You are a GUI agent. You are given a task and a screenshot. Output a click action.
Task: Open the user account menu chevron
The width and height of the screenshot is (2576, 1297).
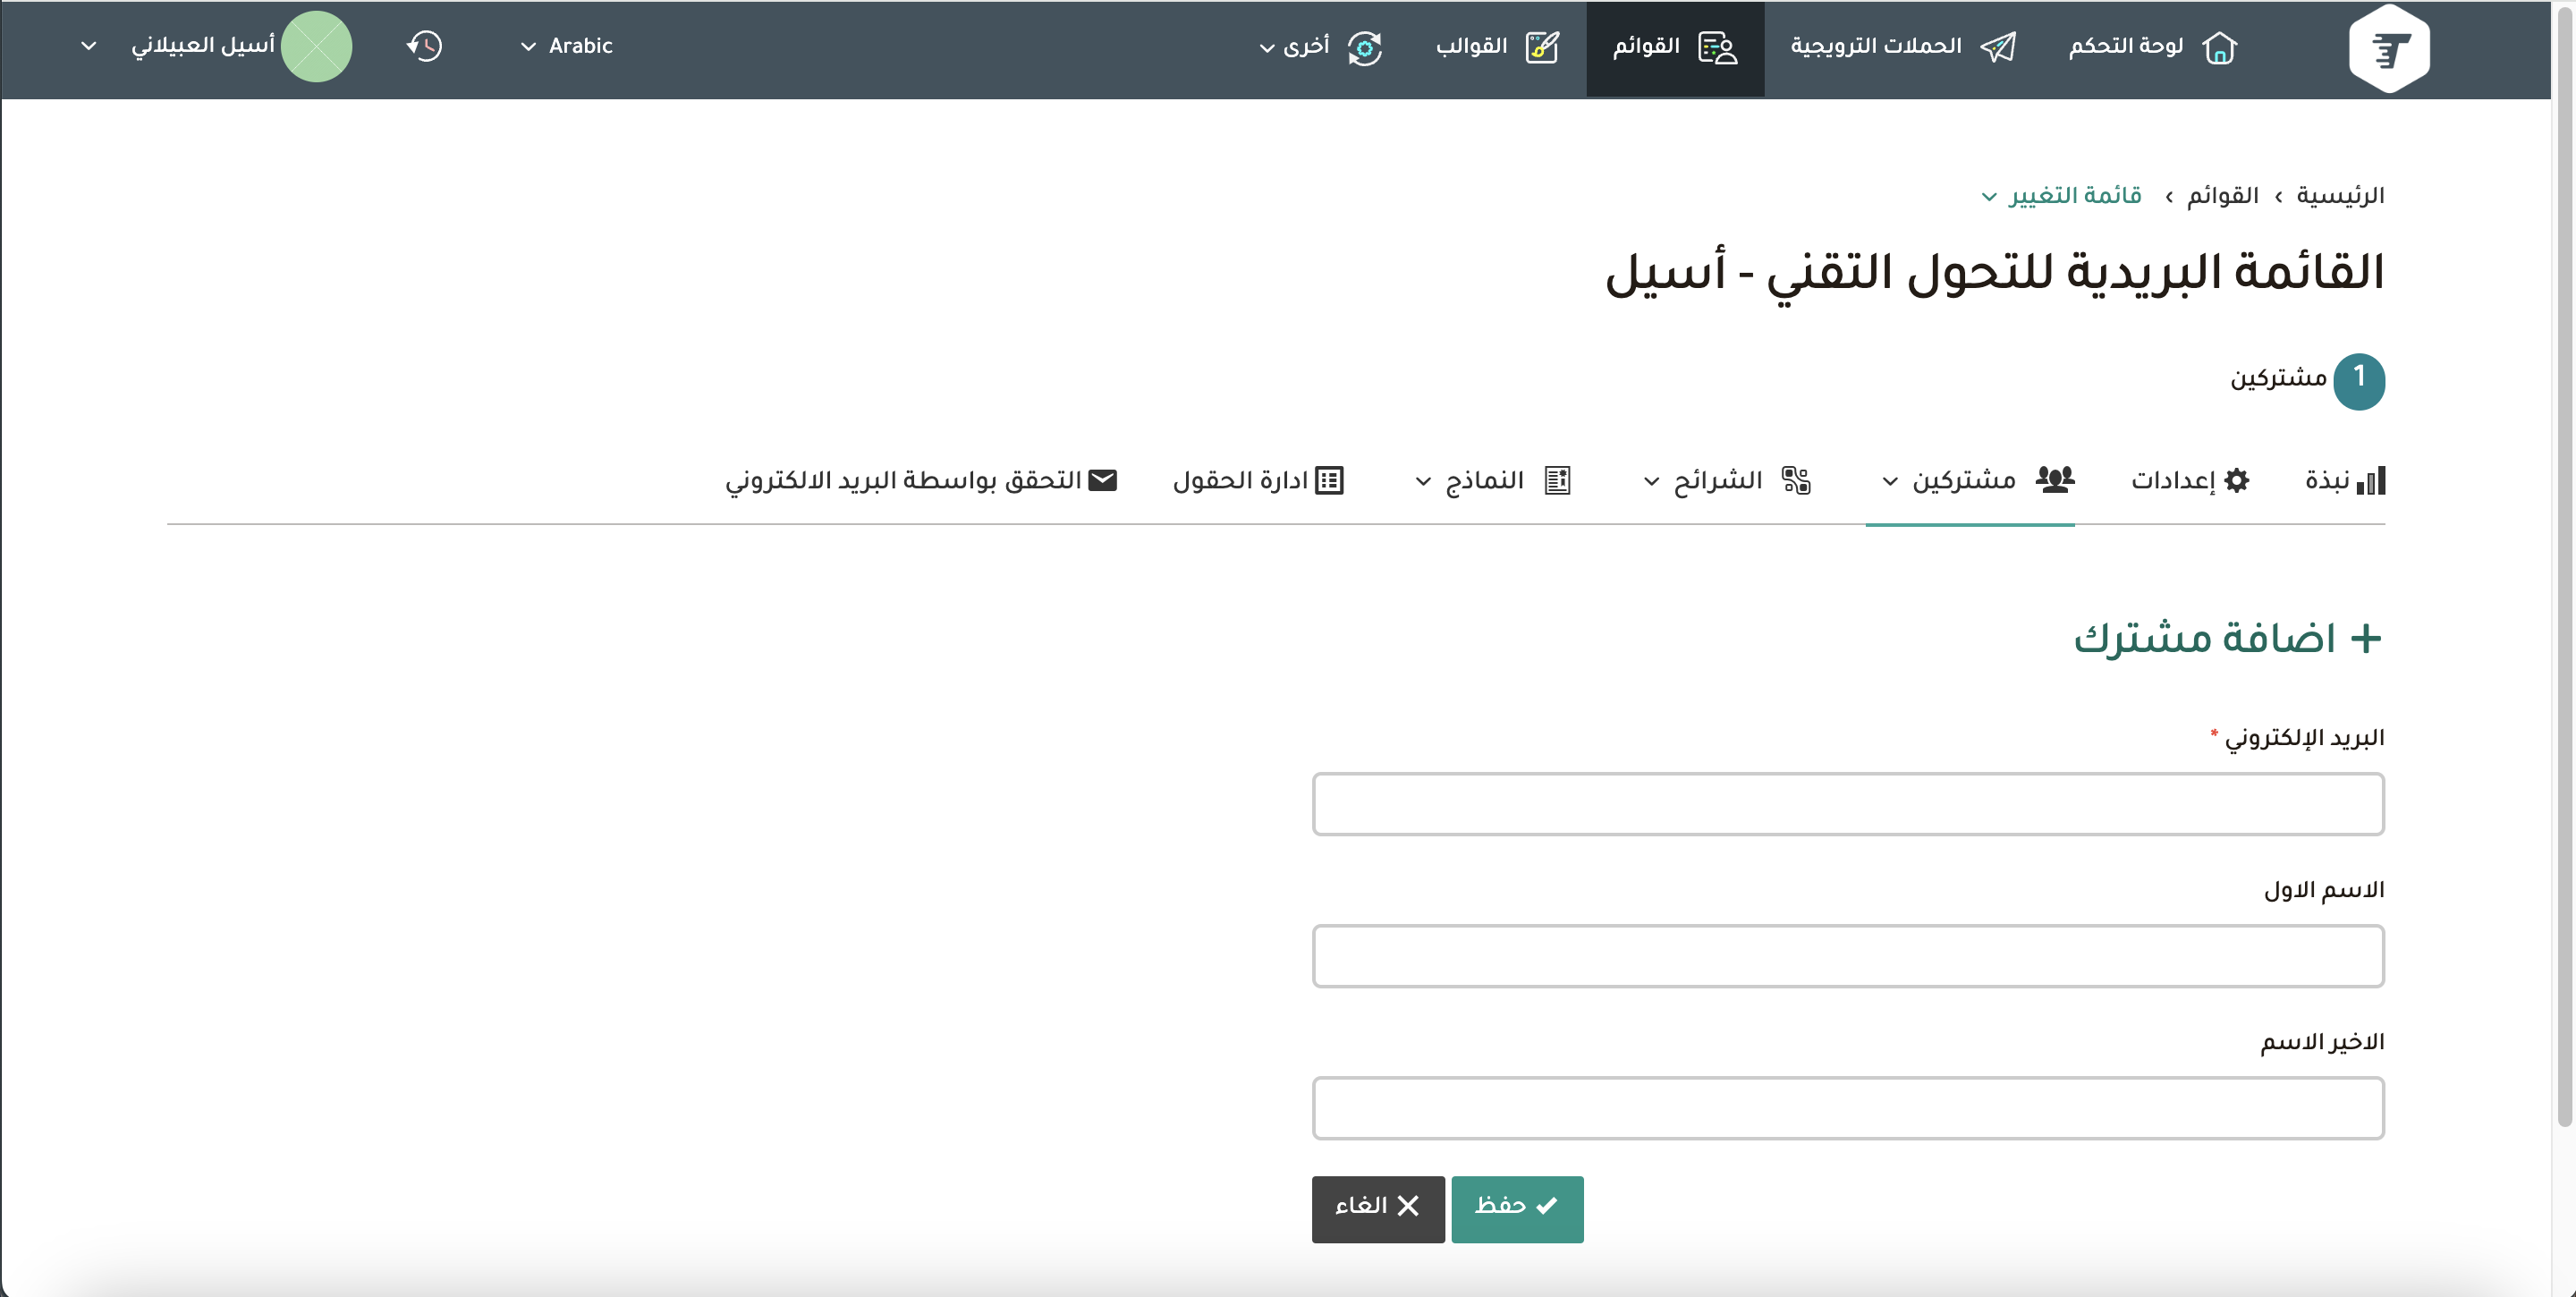(x=89, y=46)
